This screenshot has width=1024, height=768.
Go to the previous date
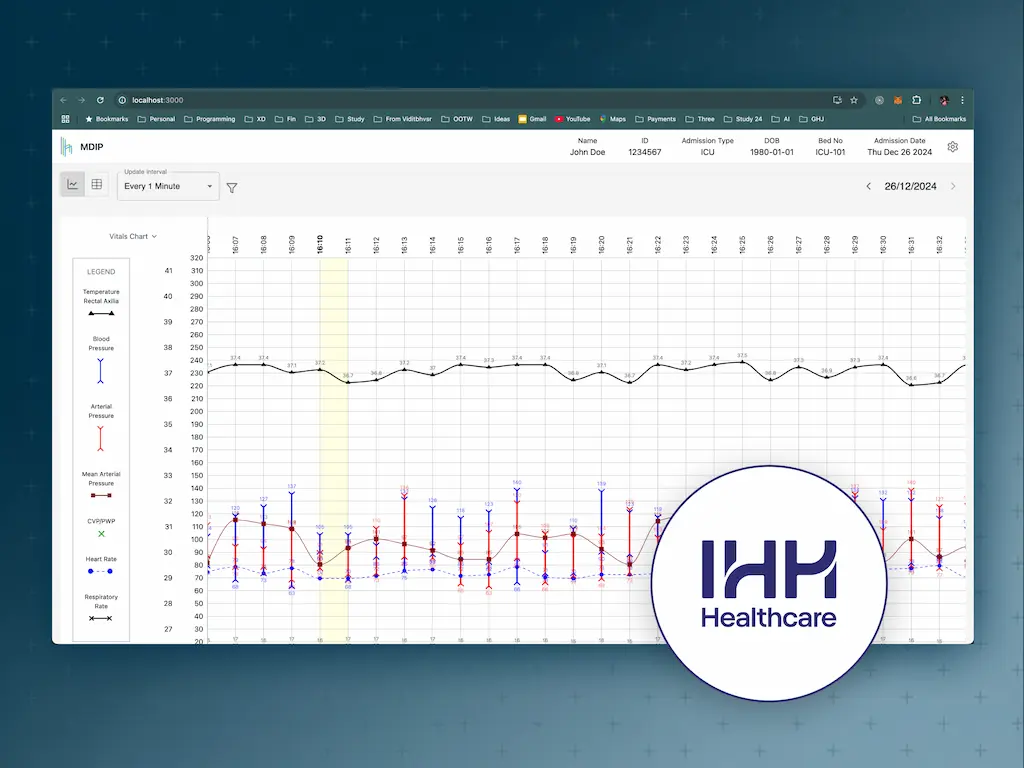[x=868, y=186]
